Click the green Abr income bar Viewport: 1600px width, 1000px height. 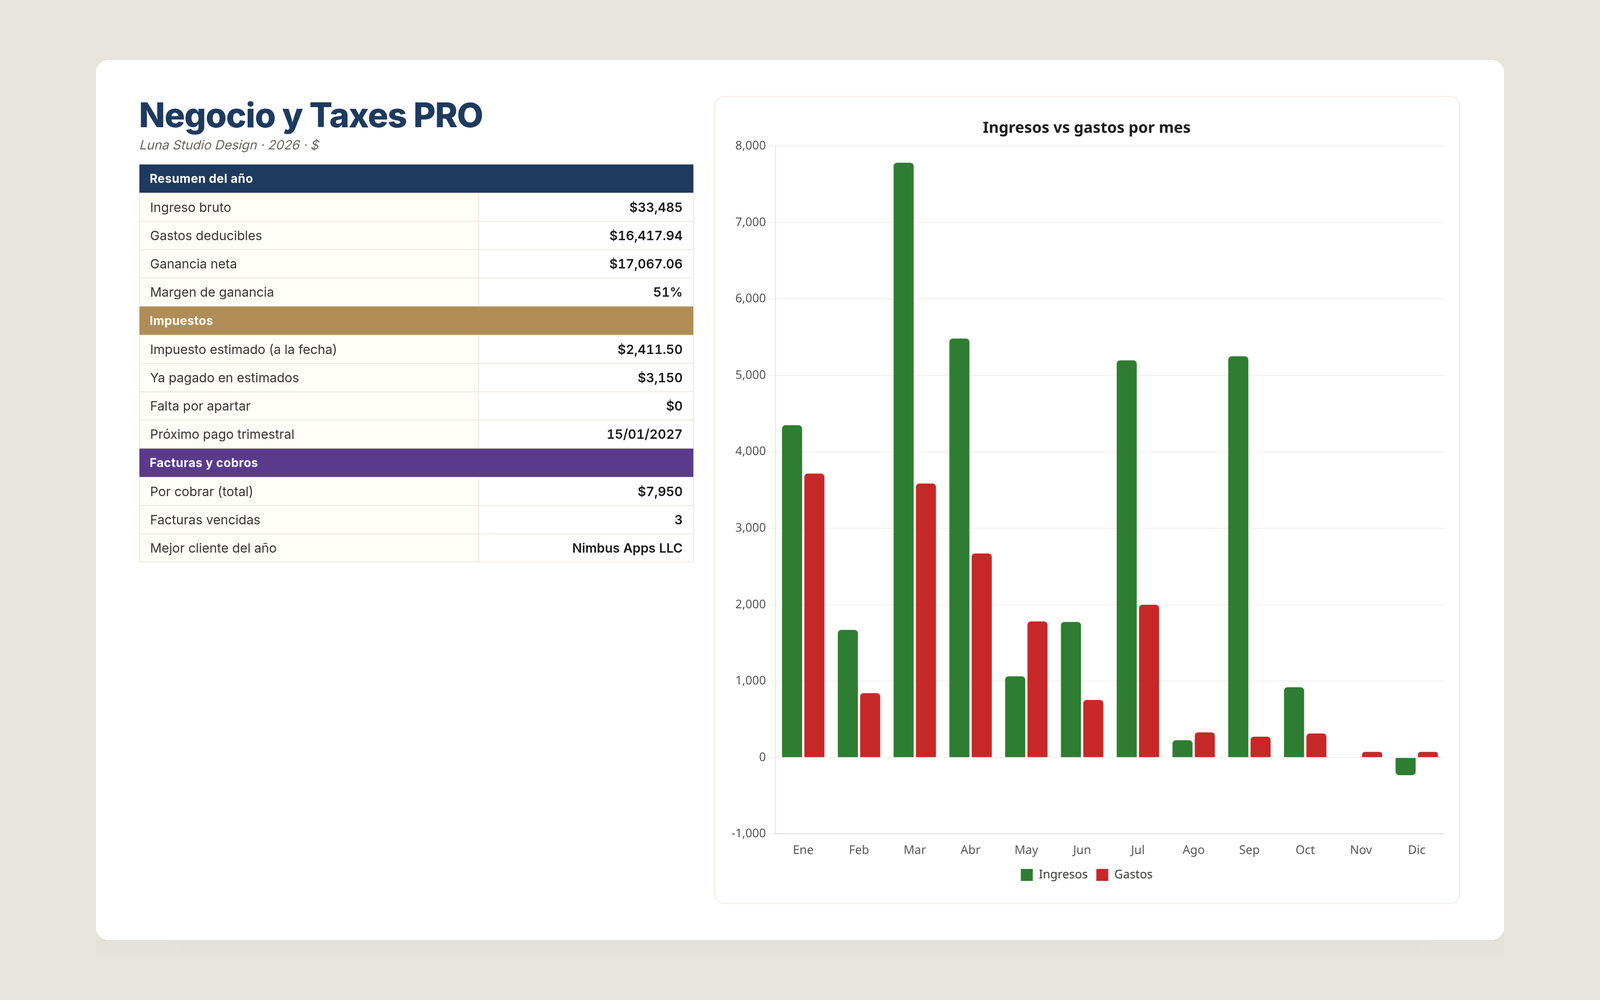[x=959, y=548]
